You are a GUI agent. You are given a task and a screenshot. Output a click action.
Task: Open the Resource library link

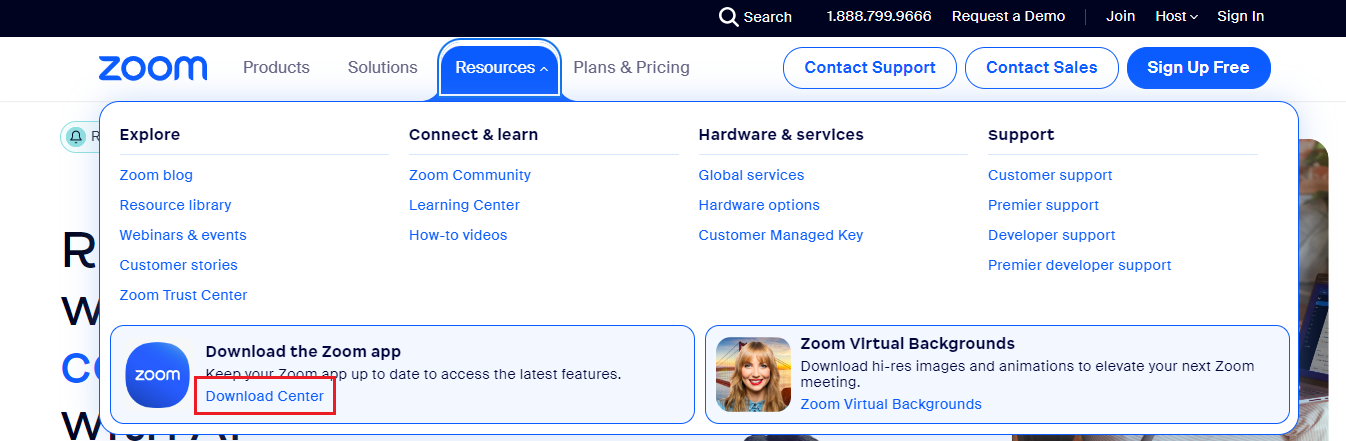pyautogui.click(x=175, y=205)
